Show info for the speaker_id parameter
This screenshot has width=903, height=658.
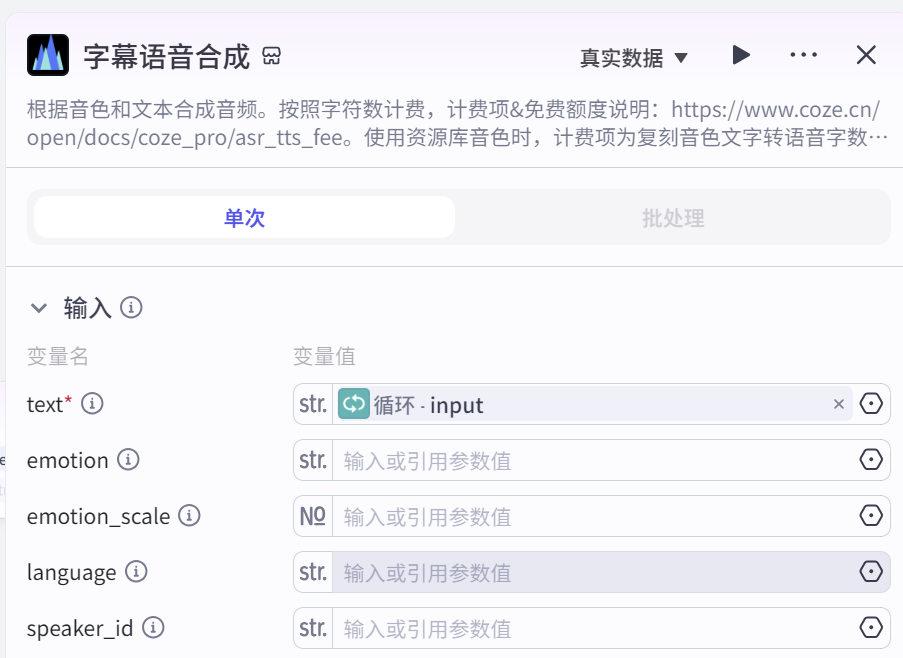tap(153, 627)
